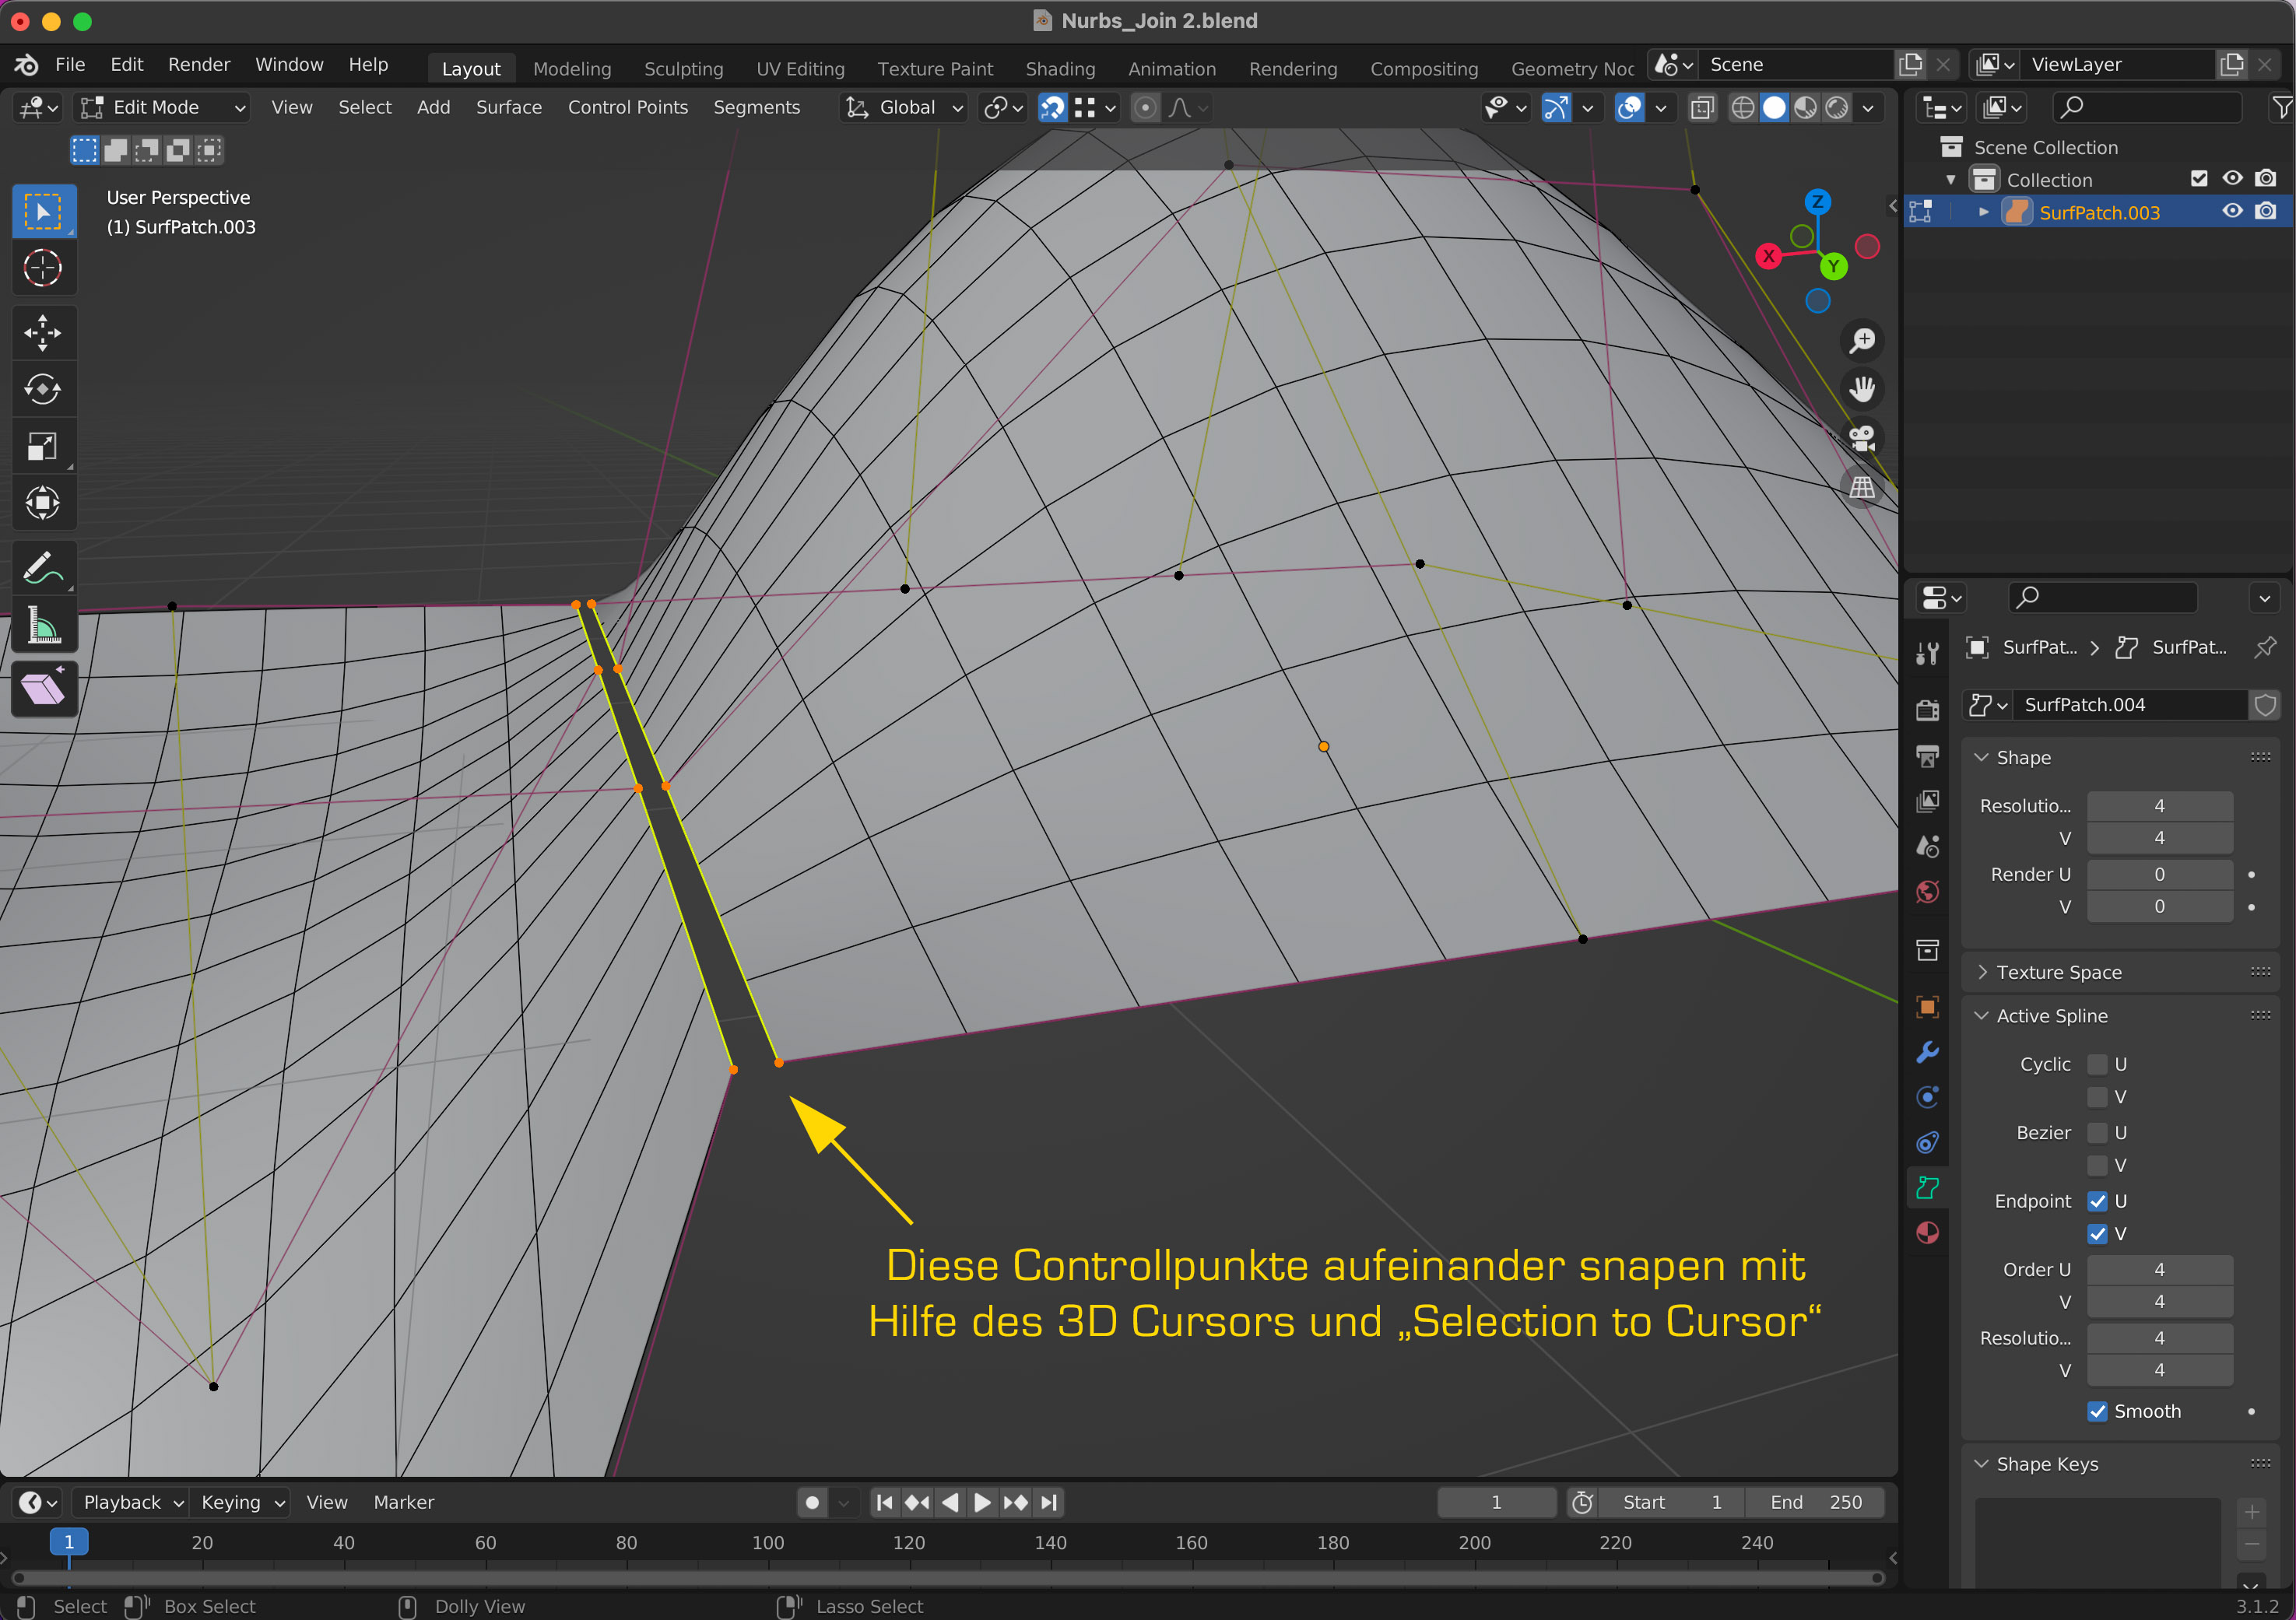Click the End frame field
The height and width of the screenshot is (1620, 2296).
pyautogui.click(x=1815, y=1502)
